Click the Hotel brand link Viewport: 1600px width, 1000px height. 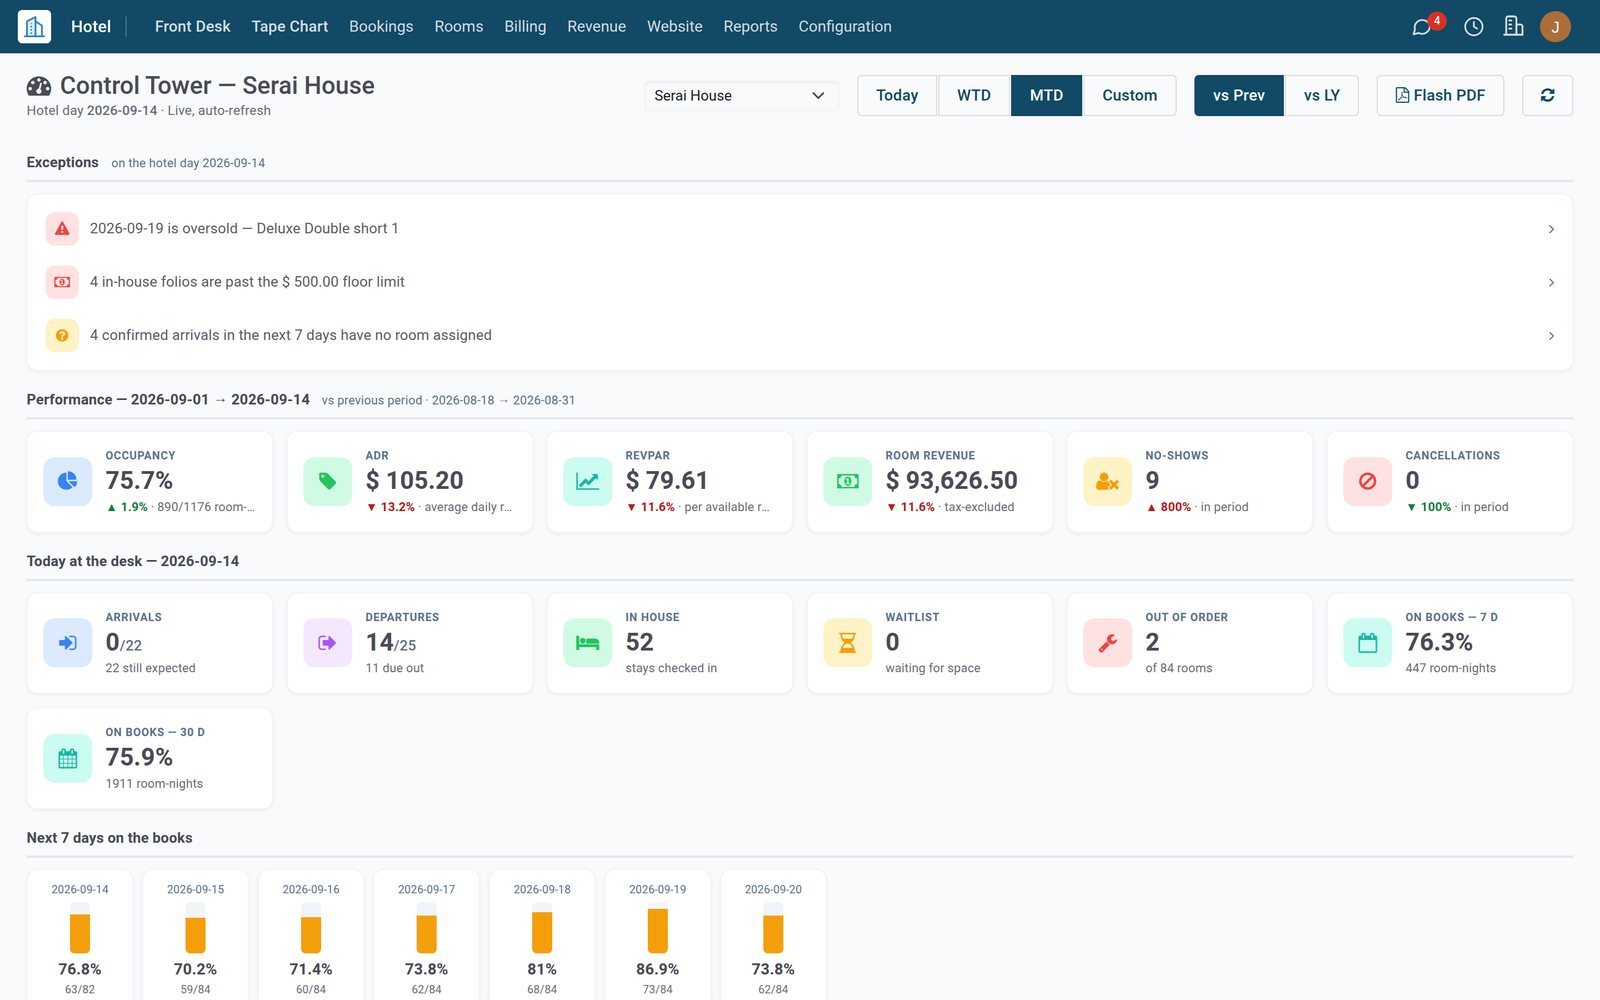pos(91,26)
